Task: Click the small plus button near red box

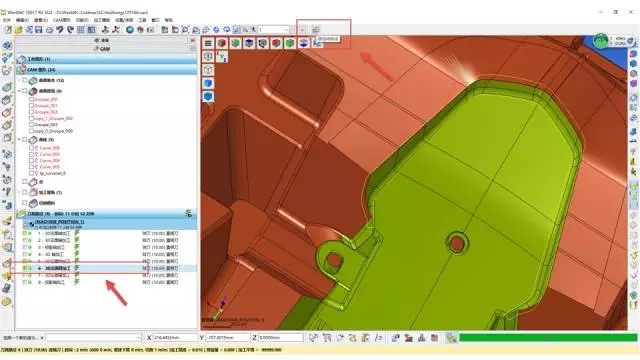Action: pyautogui.click(x=302, y=30)
